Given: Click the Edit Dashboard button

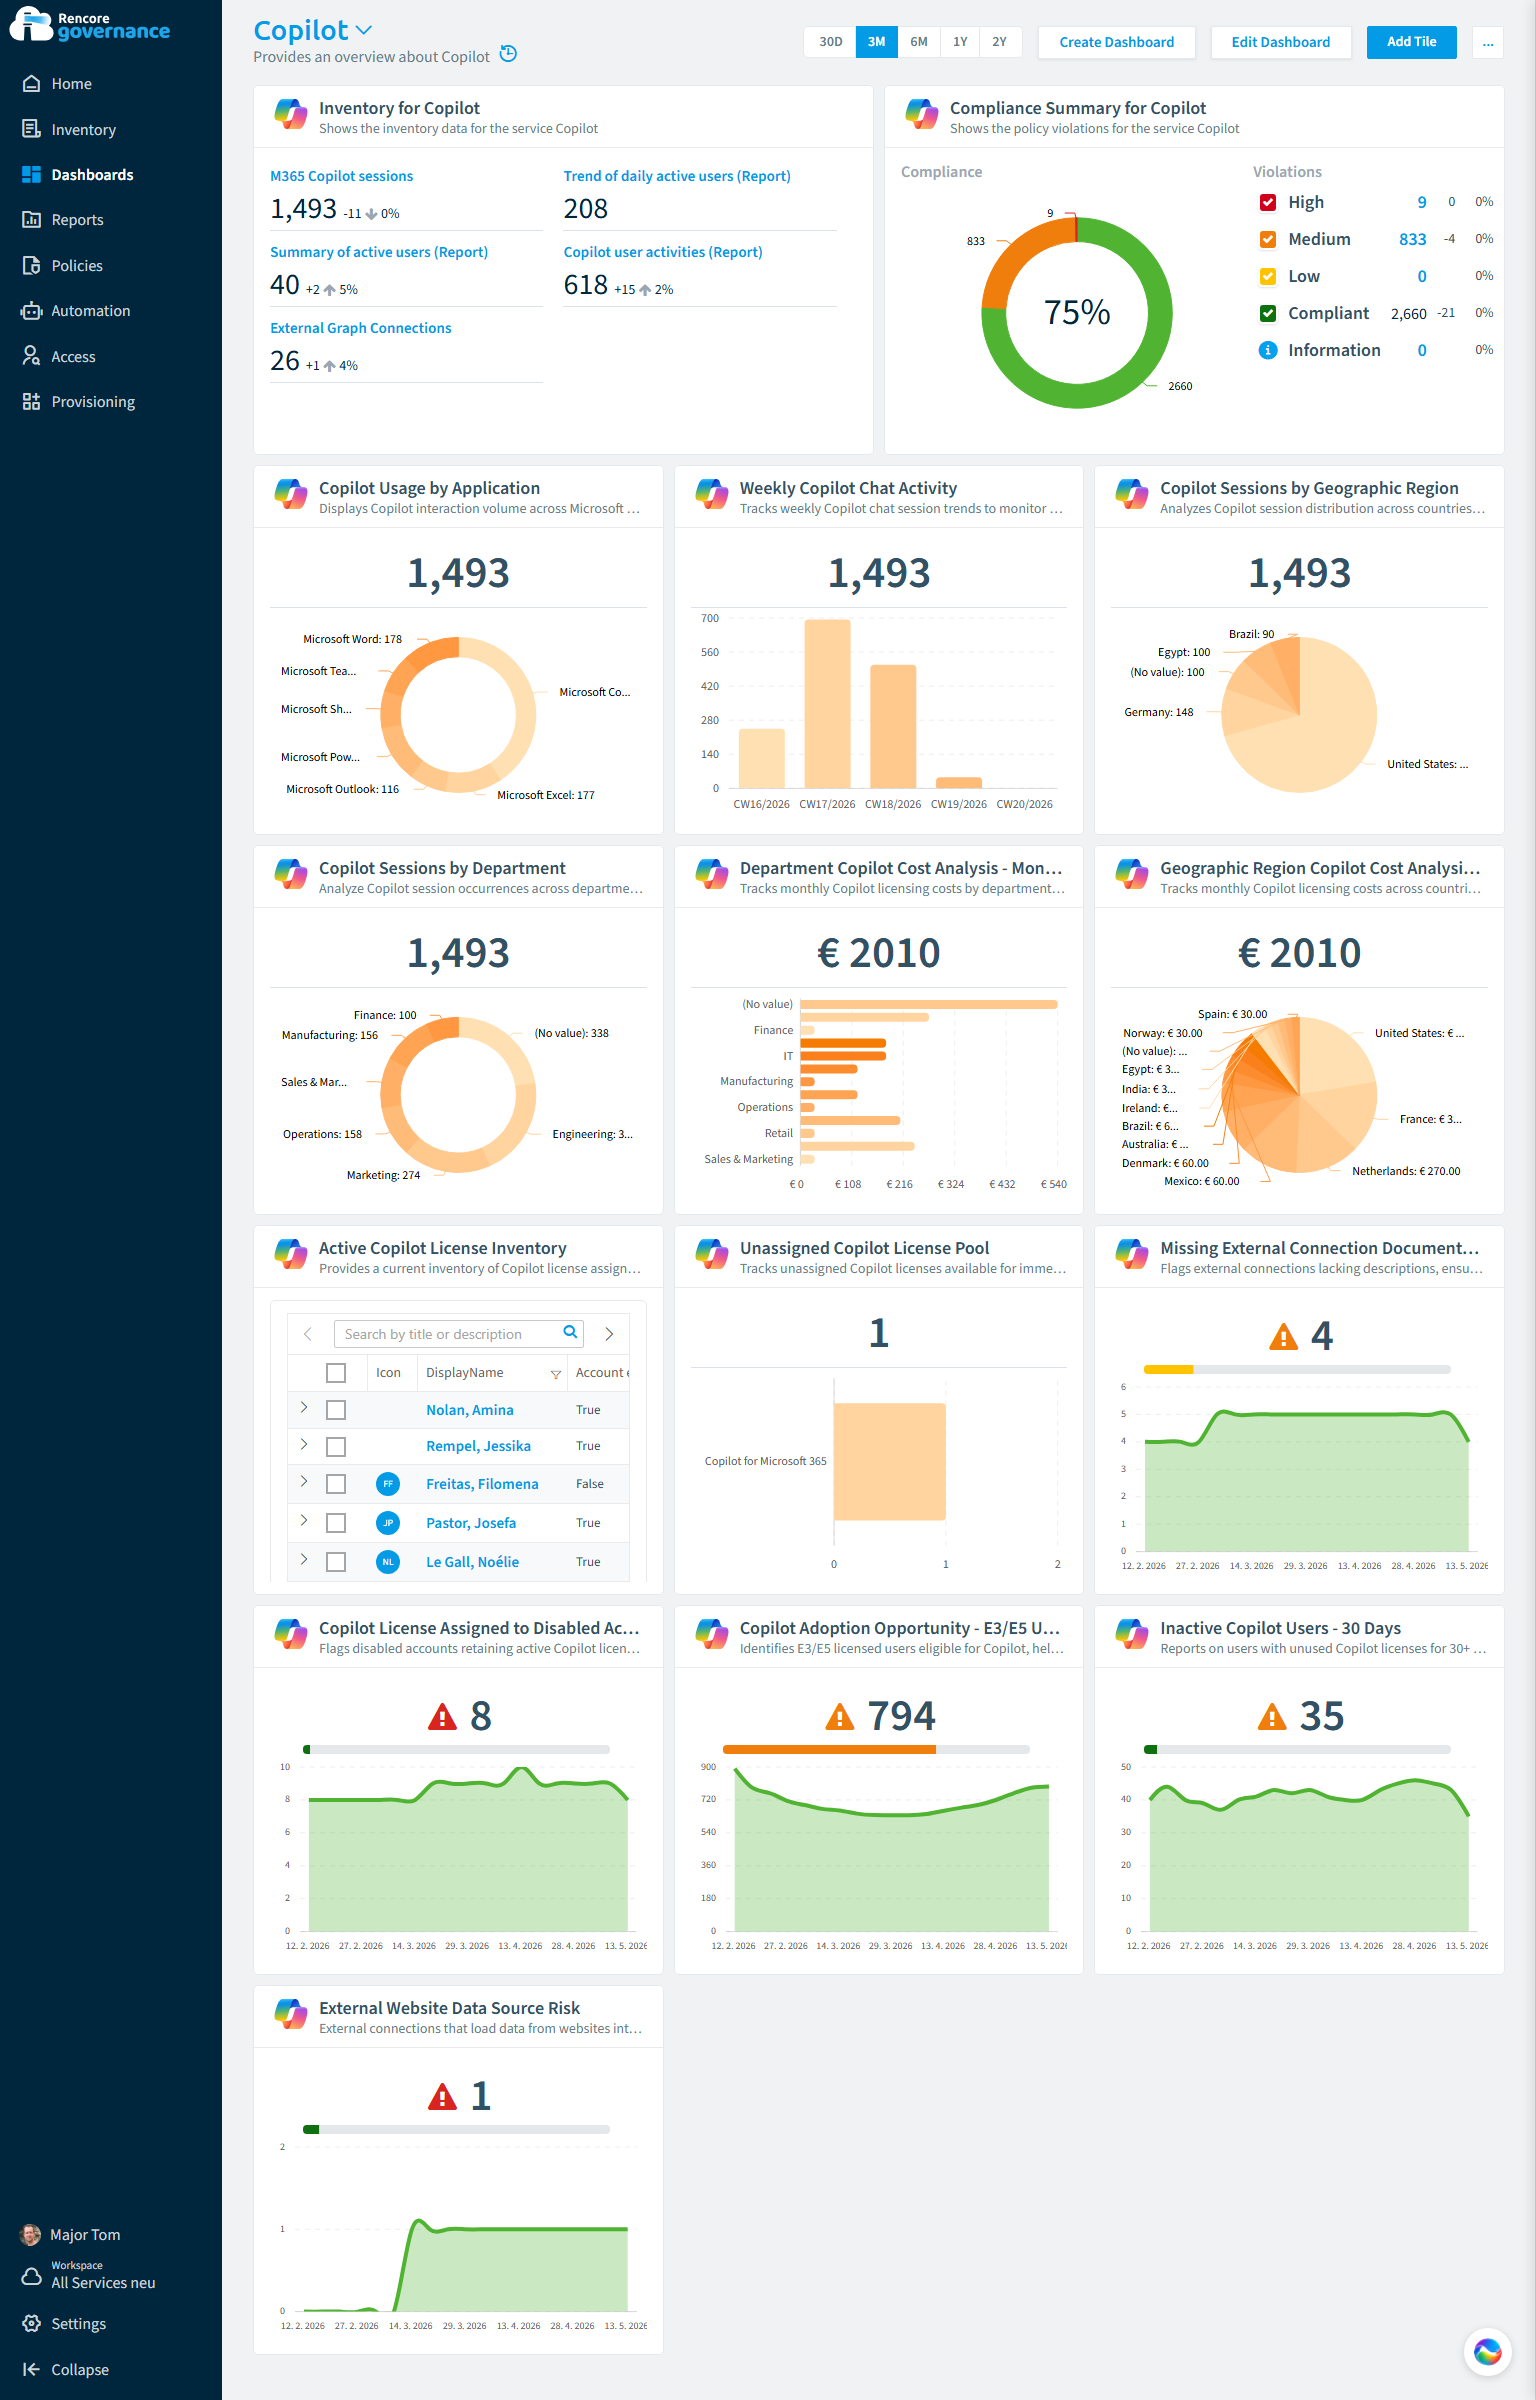Looking at the screenshot, I should pyautogui.click(x=1281, y=42).
